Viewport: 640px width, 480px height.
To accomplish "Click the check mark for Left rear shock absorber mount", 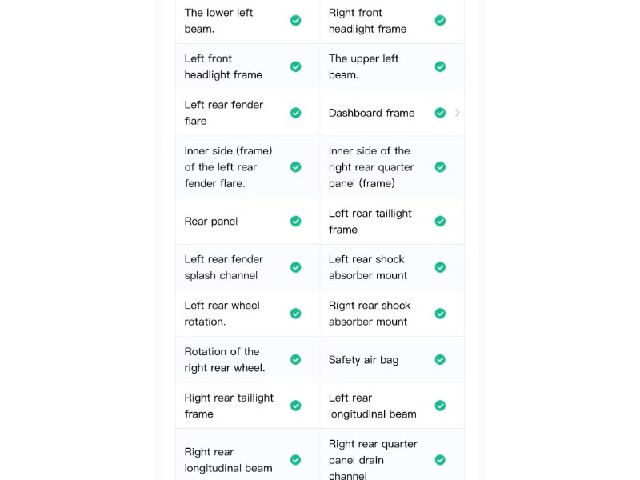I will tap(440, 267).
